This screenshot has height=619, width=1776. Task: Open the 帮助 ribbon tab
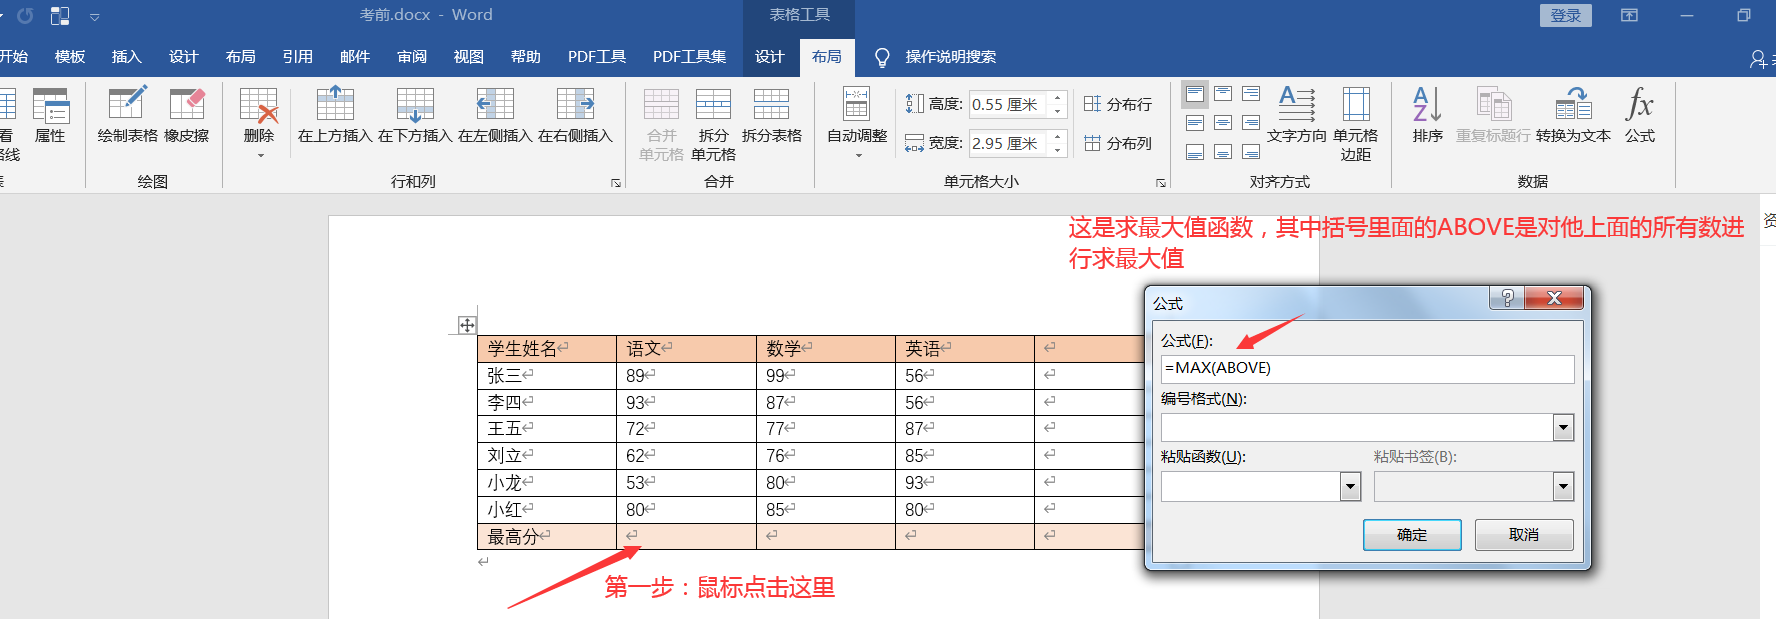tap(526, 57)
